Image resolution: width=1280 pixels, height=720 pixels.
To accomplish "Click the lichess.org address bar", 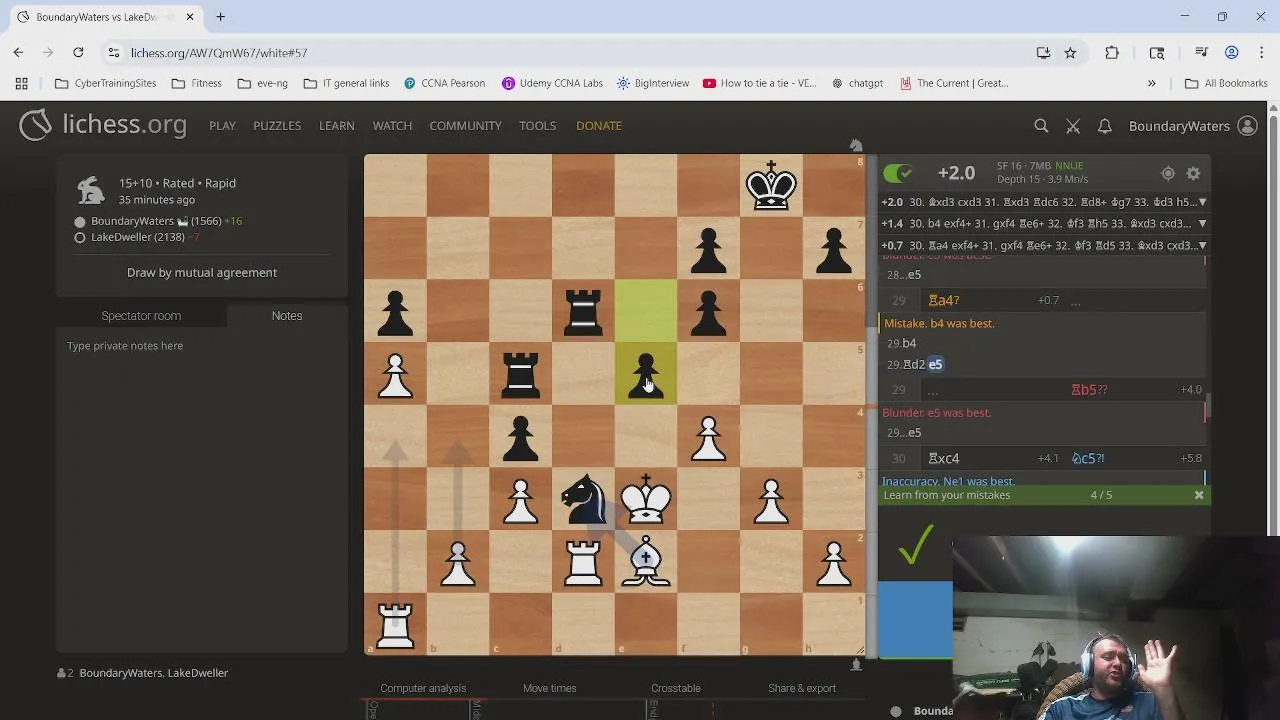I will click(570, 52).
